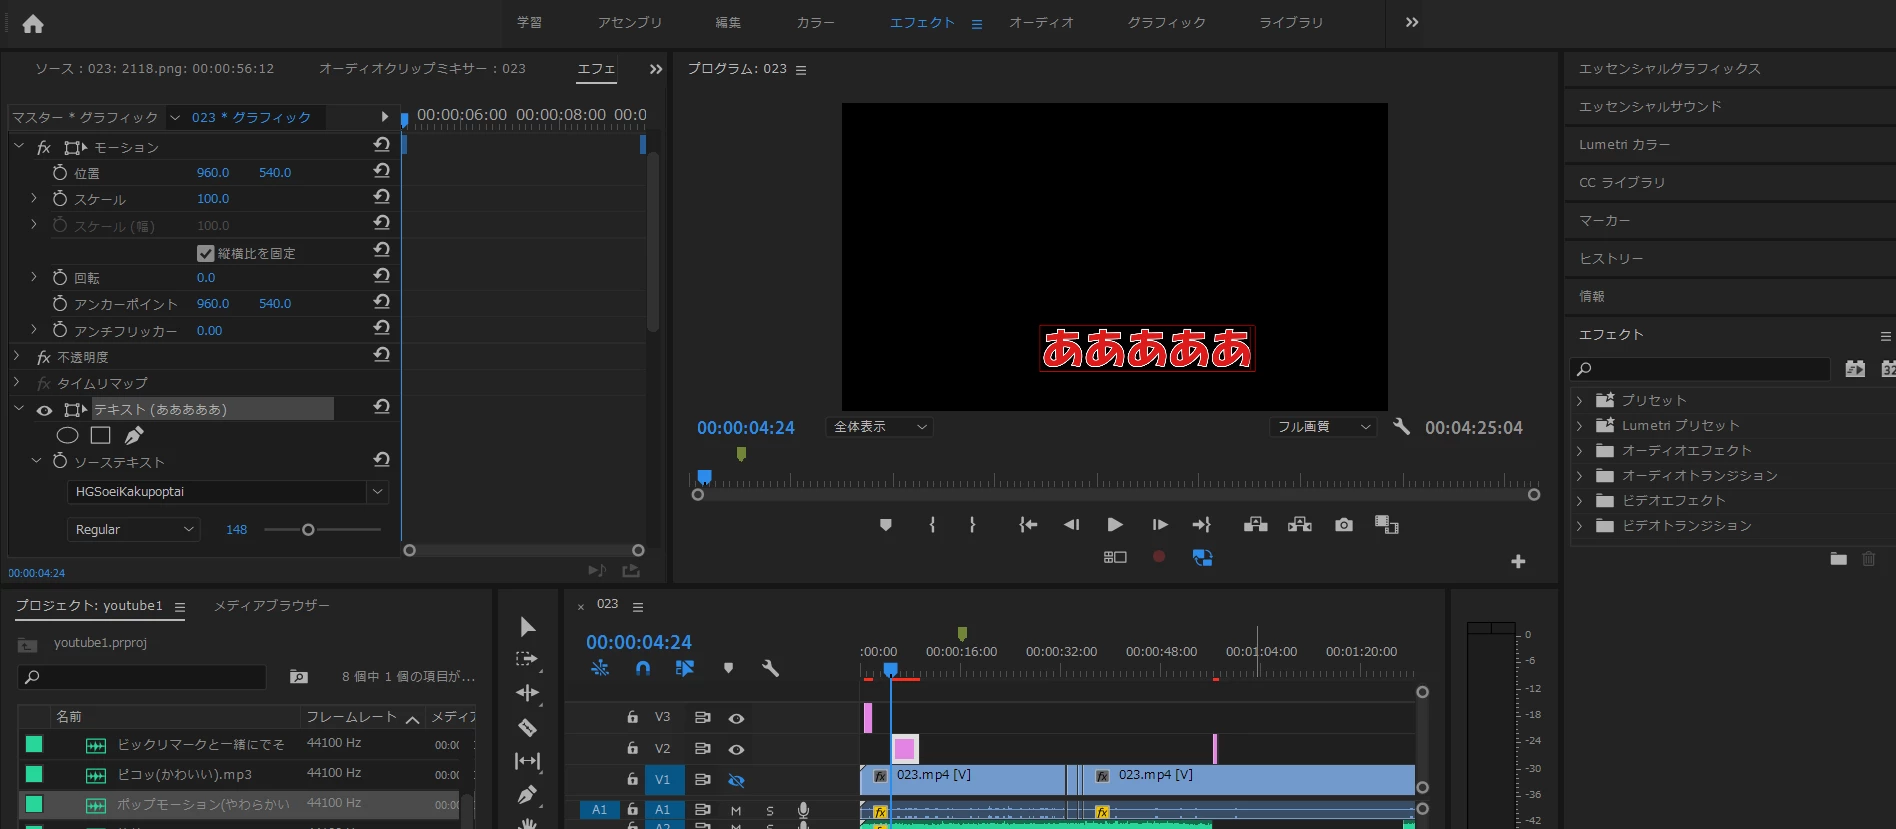Viewport: 1896px width, 829px height.
Task: Click the Program monitor playhead
Action: pos(704,477)
